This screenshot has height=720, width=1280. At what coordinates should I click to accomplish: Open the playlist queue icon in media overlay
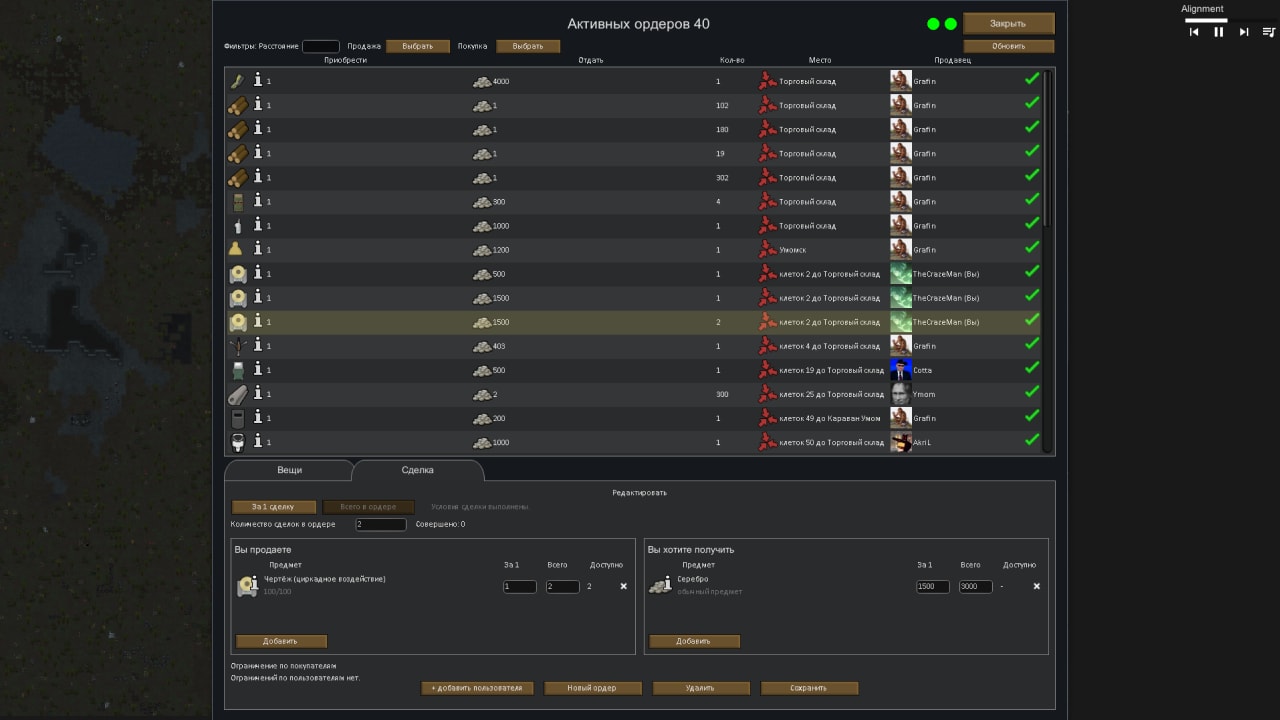[1269, 32]
